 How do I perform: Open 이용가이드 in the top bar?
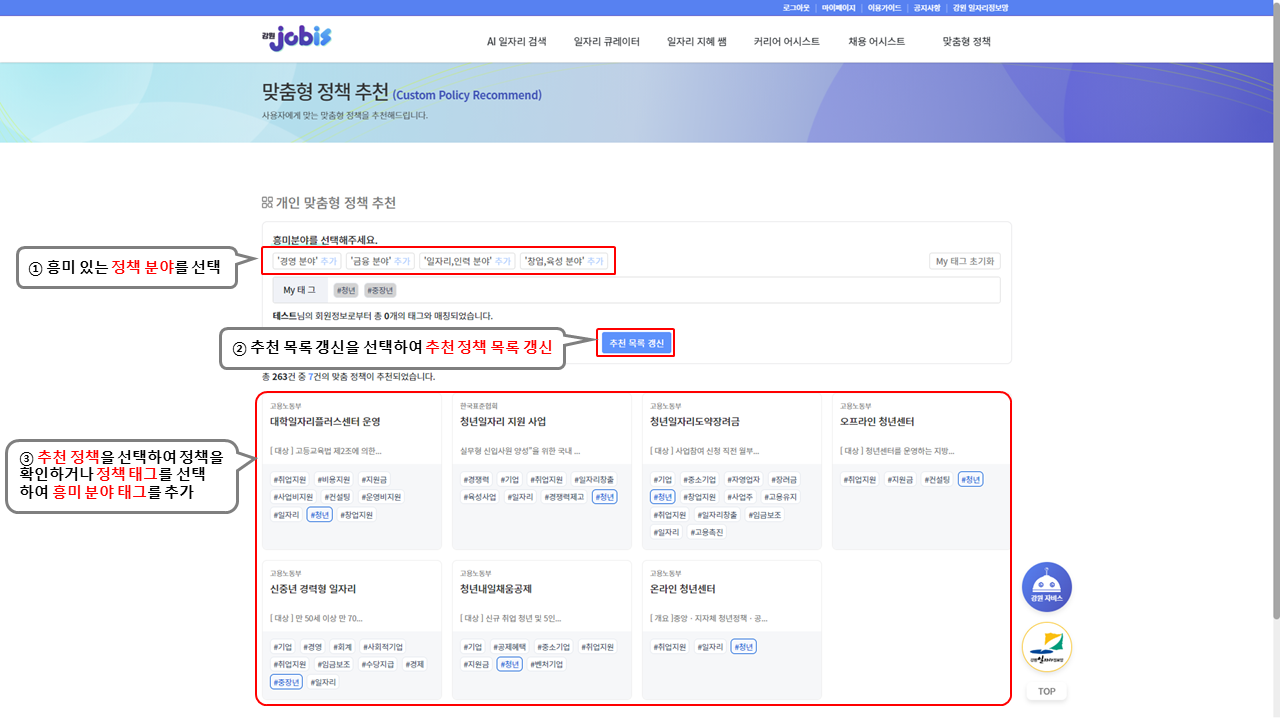coord(884,7)
